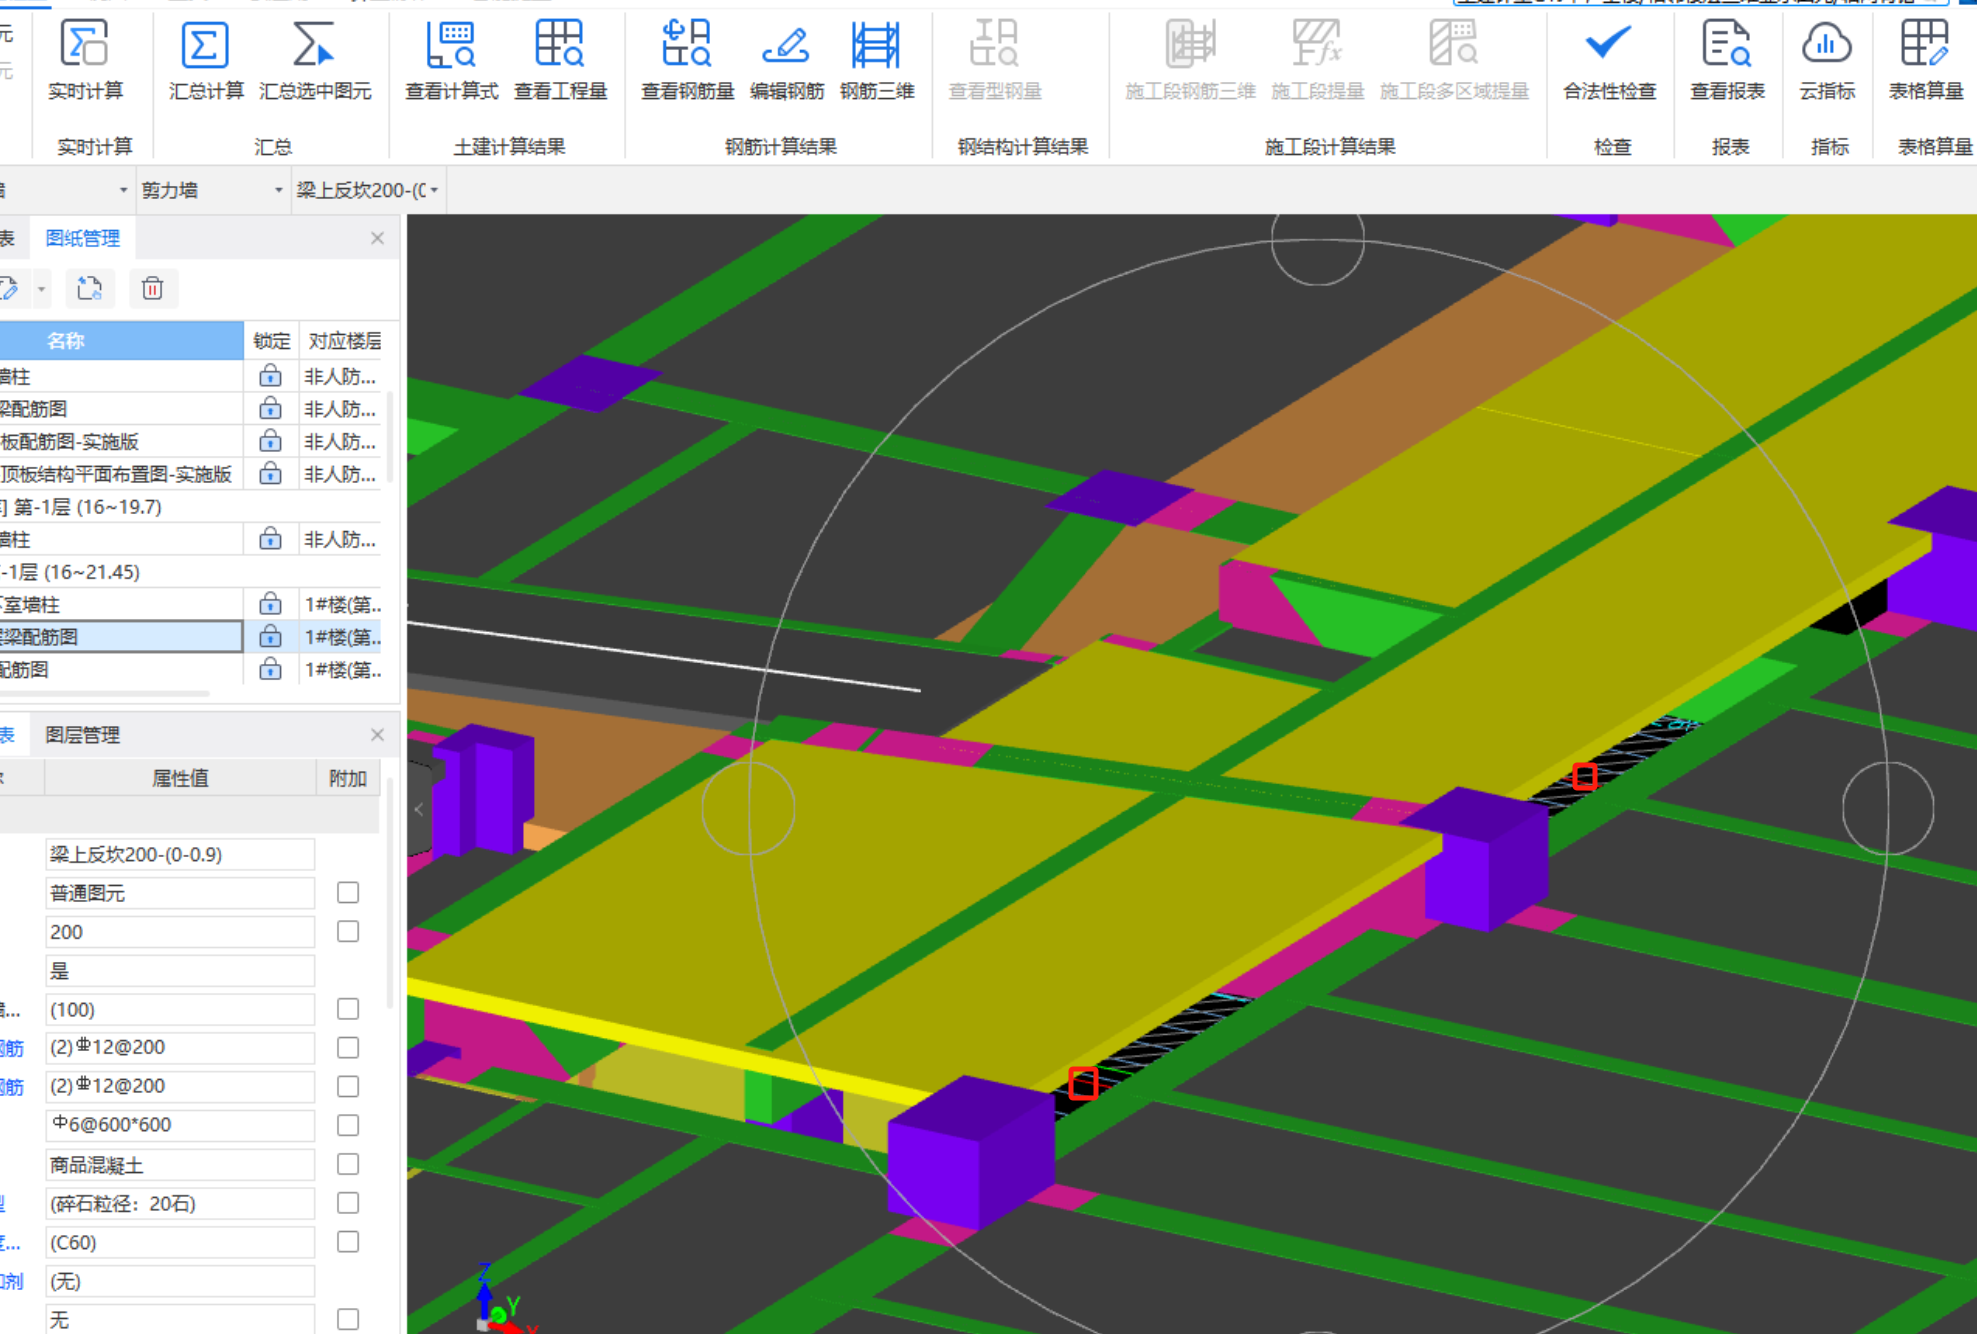This screenshot has width=1977, height=1334.
Task: Open 查看钢筋量 view rebar quantity
Action: (x=688, y=61)
